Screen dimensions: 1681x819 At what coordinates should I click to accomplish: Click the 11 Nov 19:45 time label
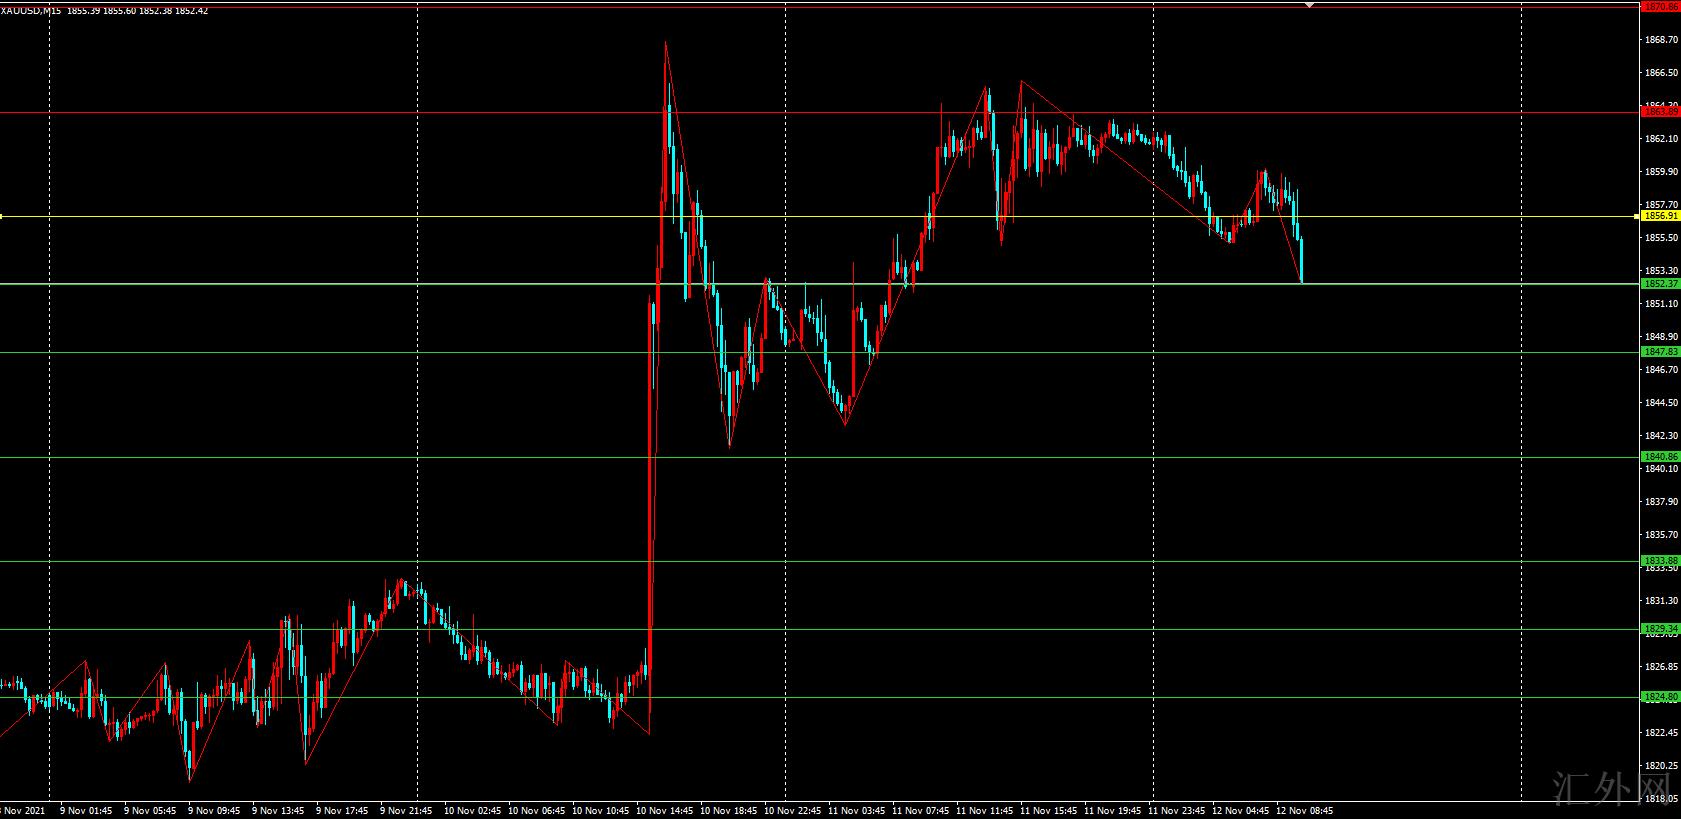point(1113,811)
